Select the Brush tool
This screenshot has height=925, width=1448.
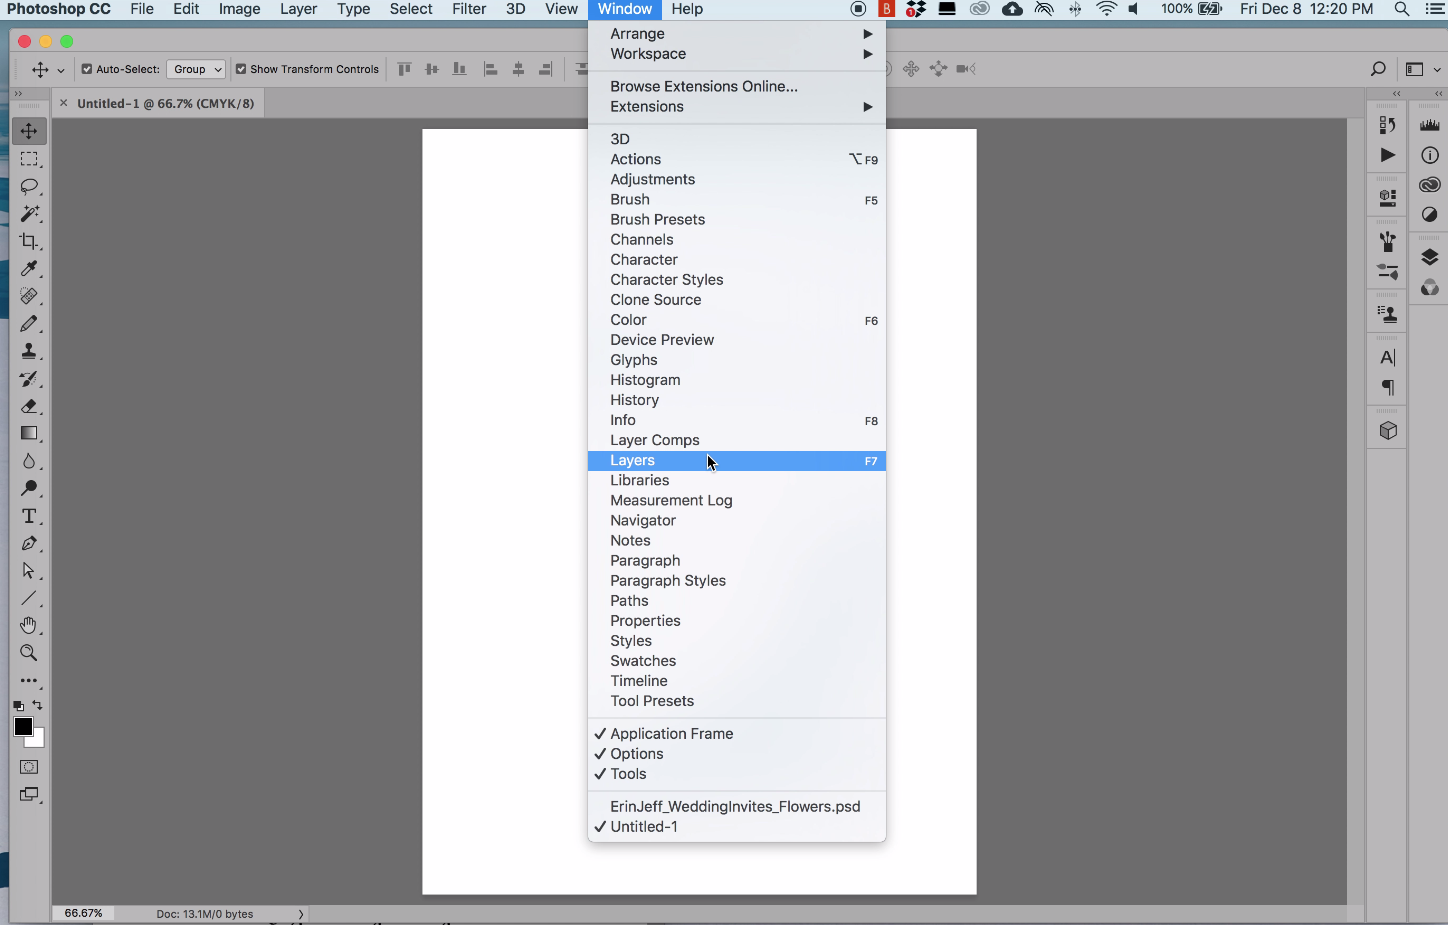(29, 324)
